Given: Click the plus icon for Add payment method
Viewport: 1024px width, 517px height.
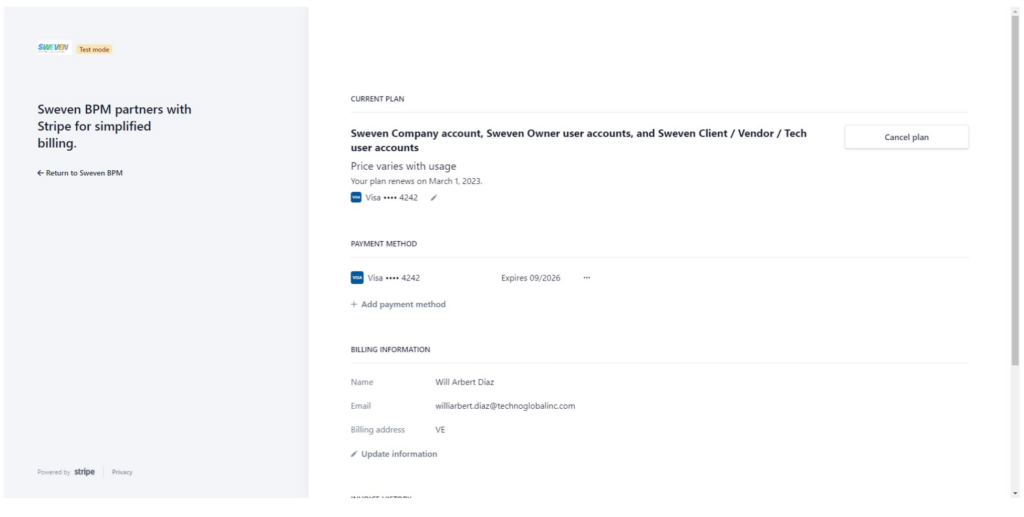Looking at the screenshot, I should coord(354,304).
